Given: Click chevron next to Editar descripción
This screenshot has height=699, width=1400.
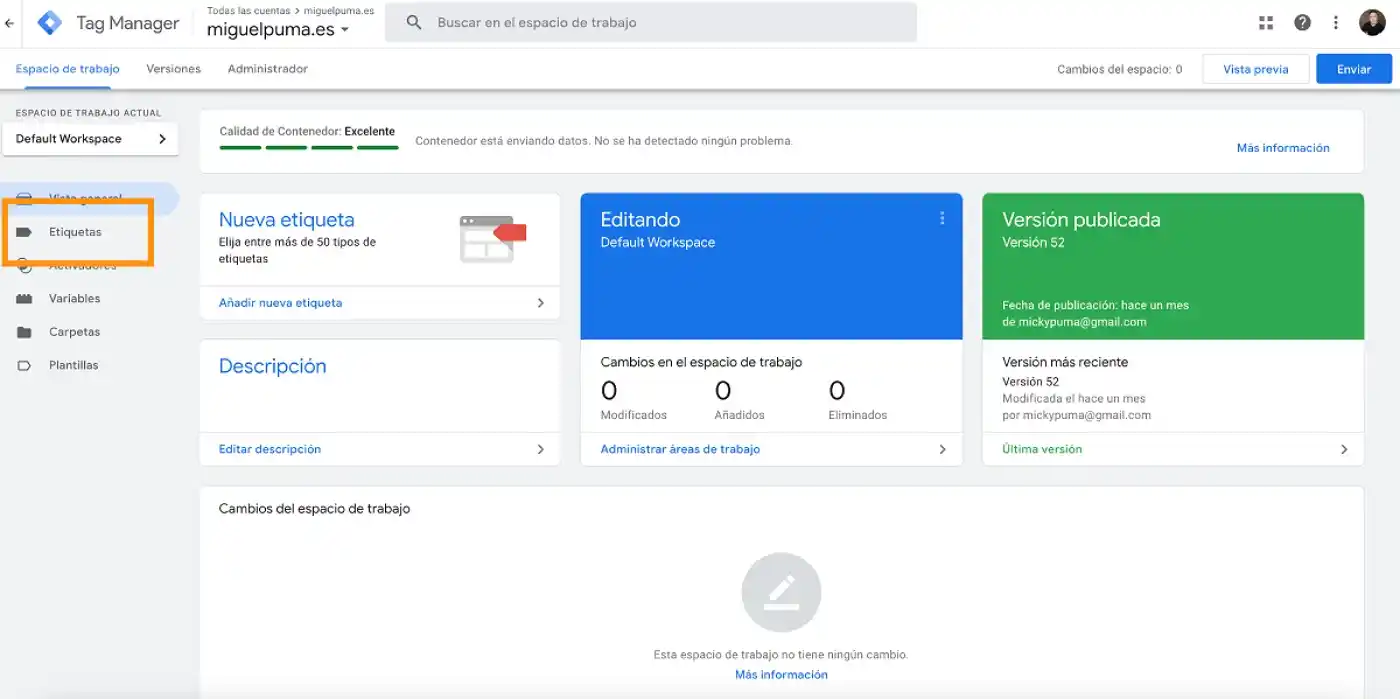Looking at the screenshot, I should pos(540,450).
